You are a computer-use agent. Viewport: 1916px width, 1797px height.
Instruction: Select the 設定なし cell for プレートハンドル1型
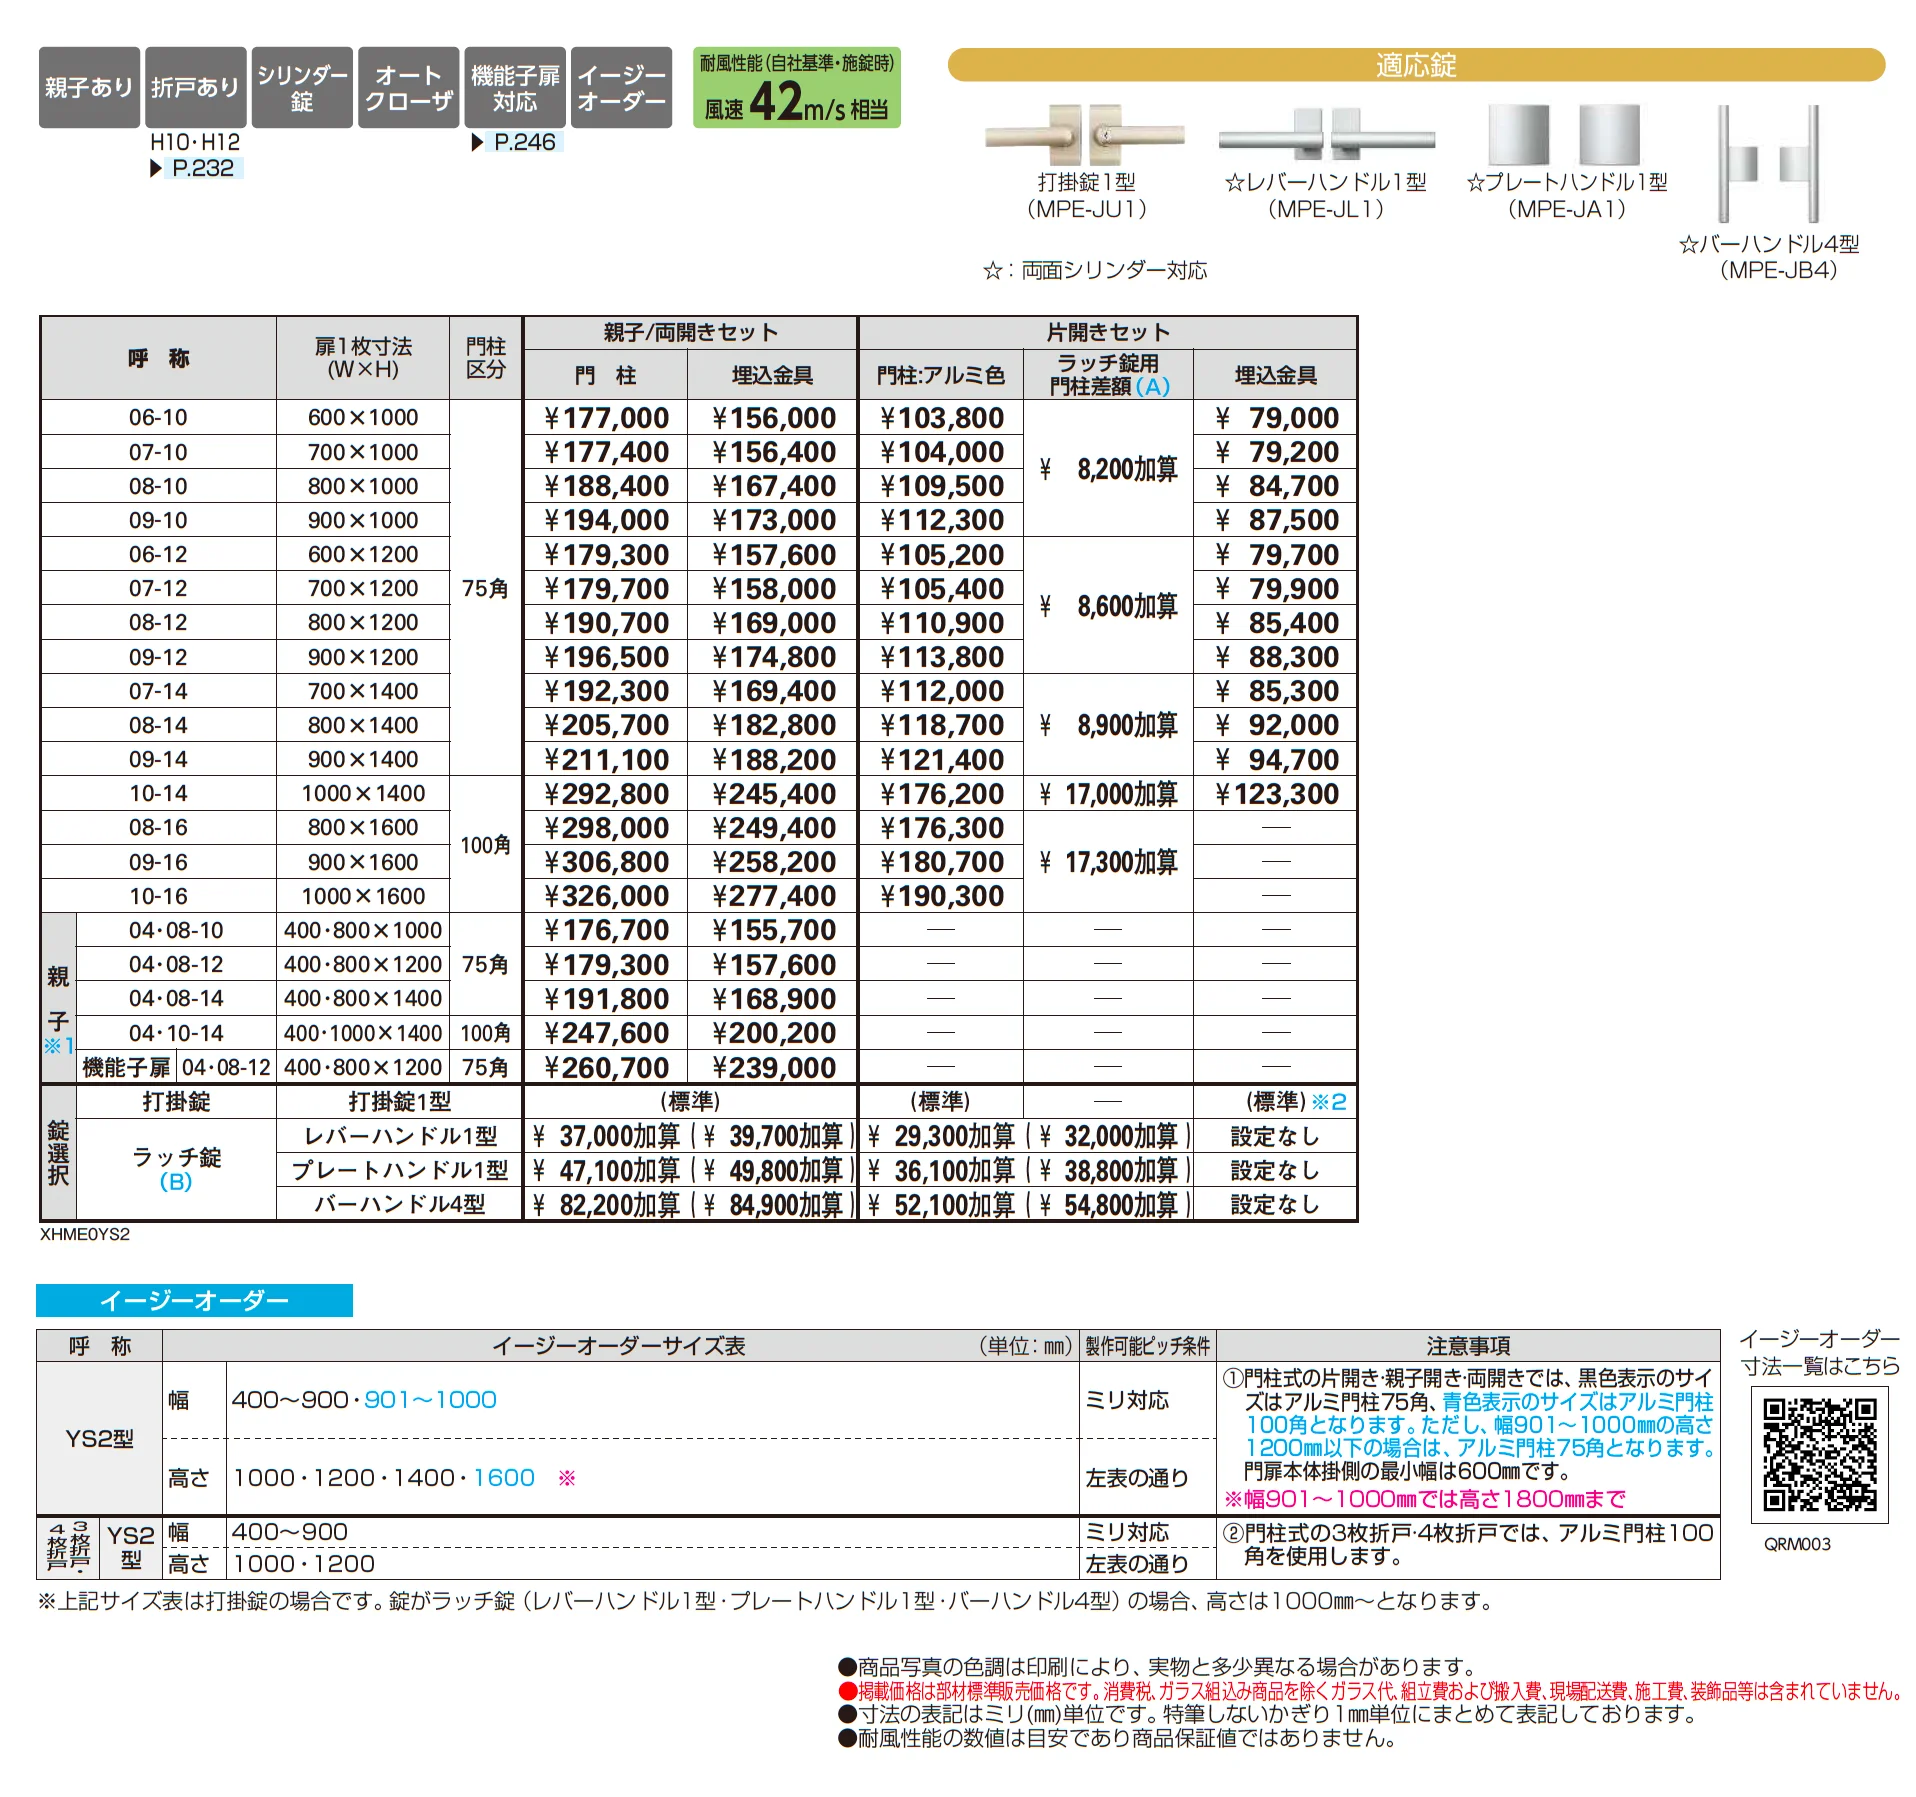(1275, 1170)
